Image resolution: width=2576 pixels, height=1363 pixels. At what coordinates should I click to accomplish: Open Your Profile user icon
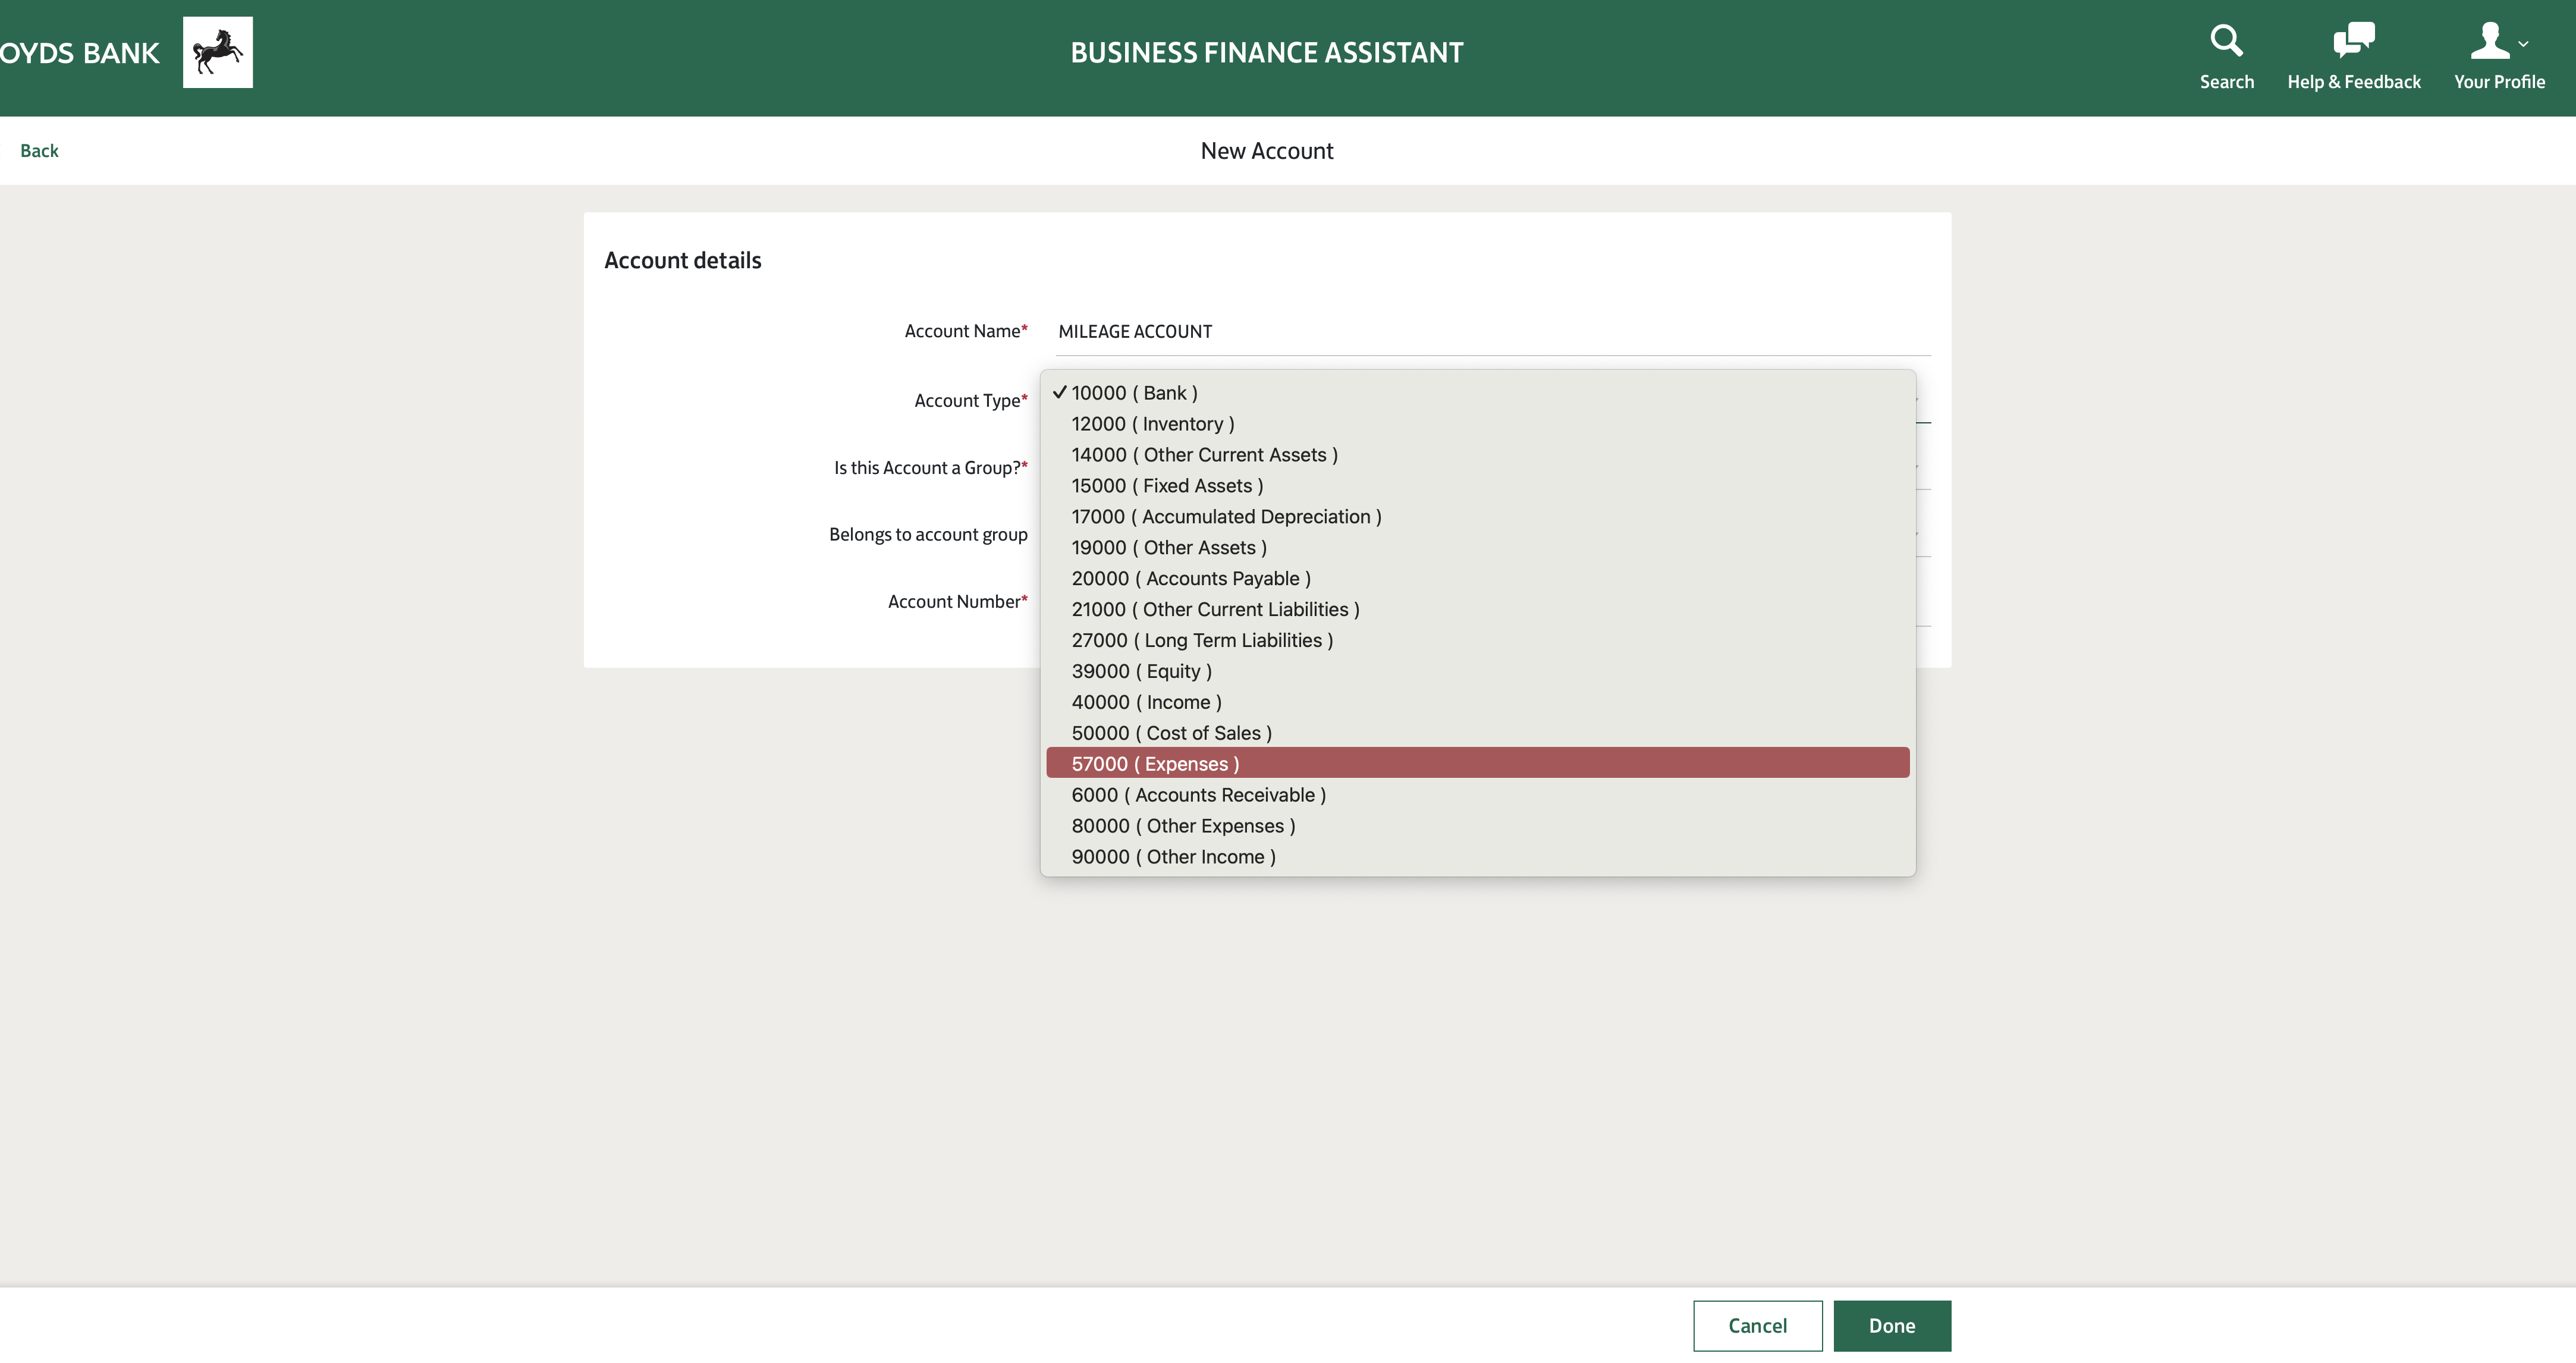pyautogui.click(x=2489, y=40)
